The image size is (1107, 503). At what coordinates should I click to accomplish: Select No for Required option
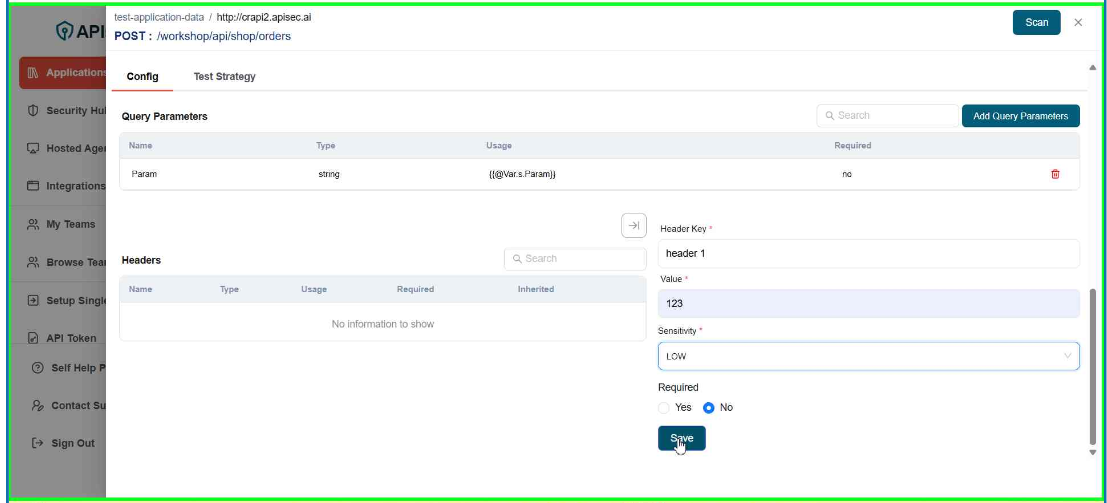coord(709,408)
